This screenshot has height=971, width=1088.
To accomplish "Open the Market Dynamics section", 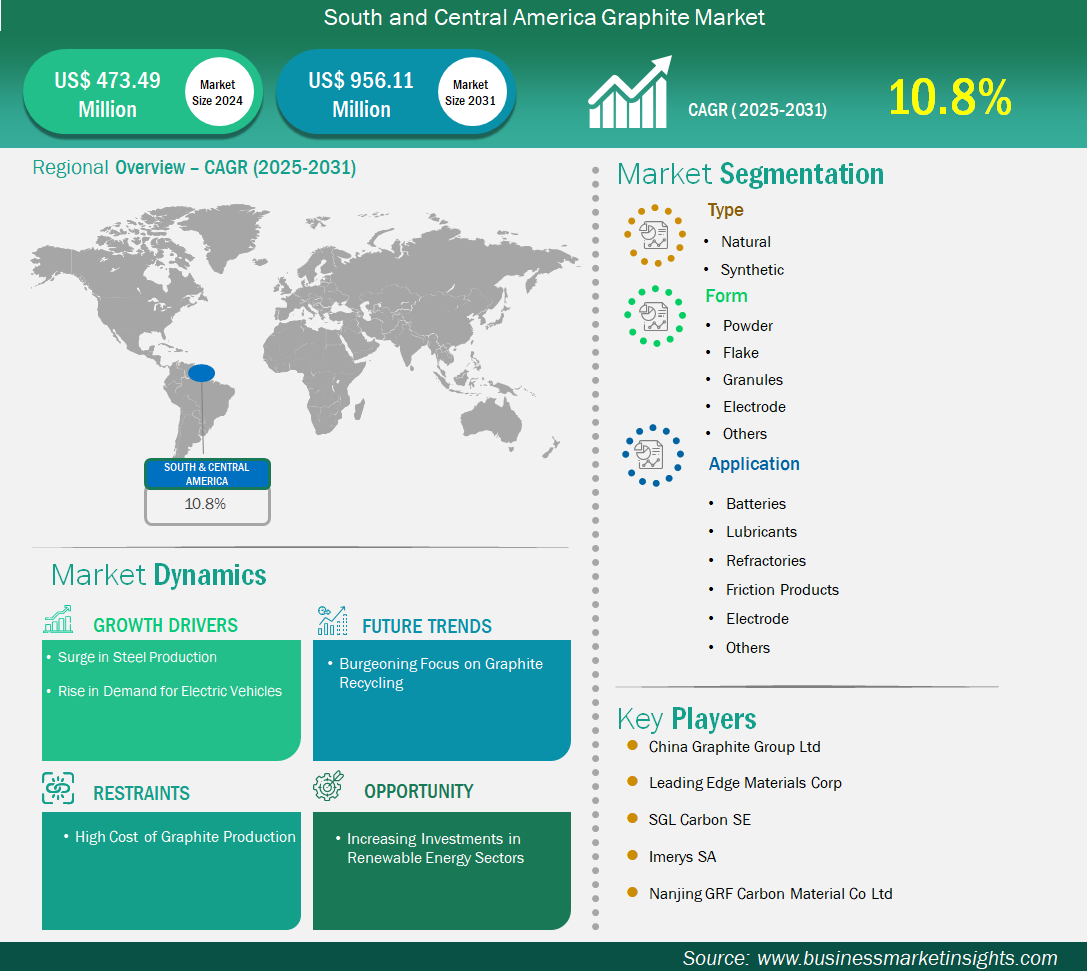I will point(159,575).
